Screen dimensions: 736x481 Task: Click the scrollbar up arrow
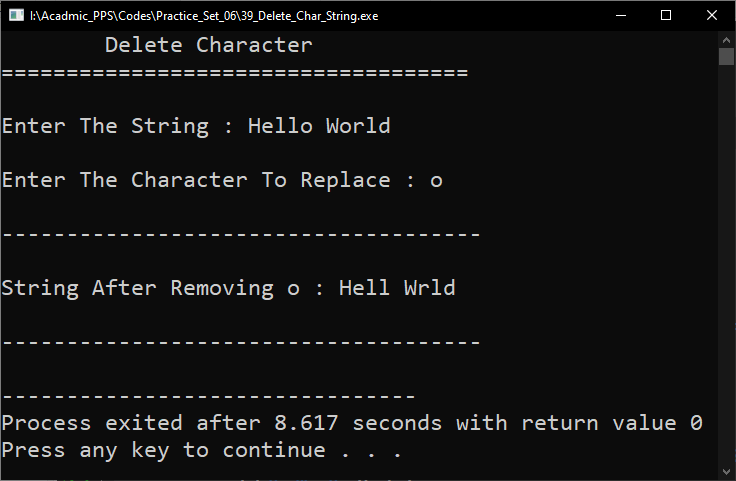(x=727, y=38)
